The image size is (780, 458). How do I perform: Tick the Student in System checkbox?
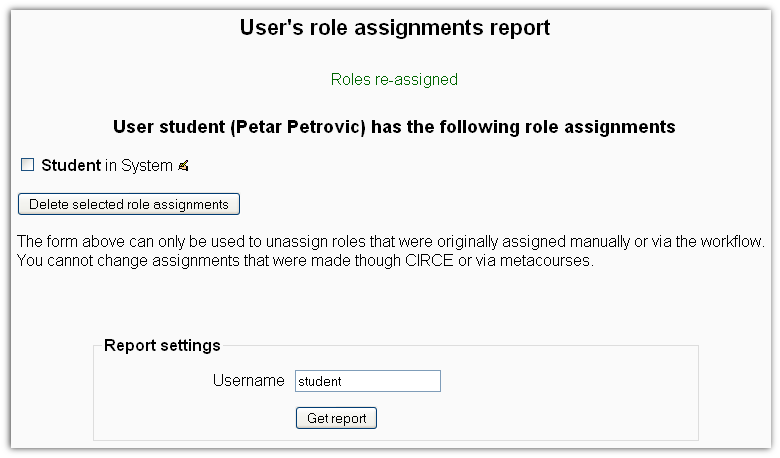pos(27,165)
